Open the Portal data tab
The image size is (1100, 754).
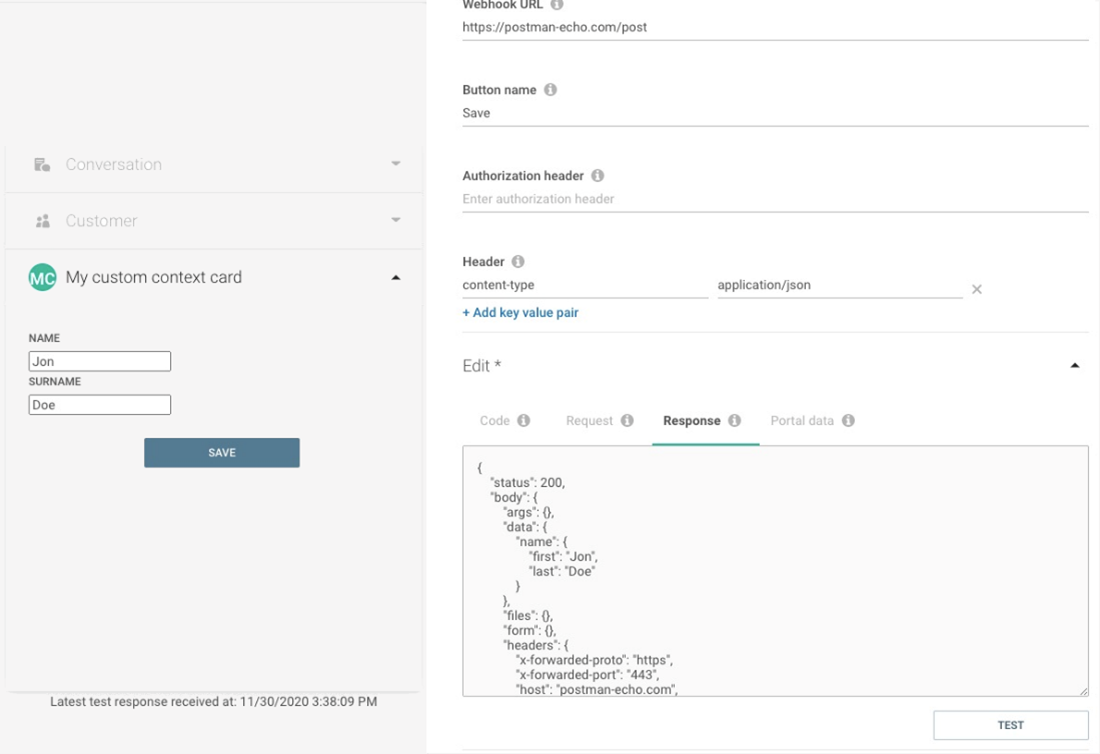pyautogui.click(x=802, y=421)
